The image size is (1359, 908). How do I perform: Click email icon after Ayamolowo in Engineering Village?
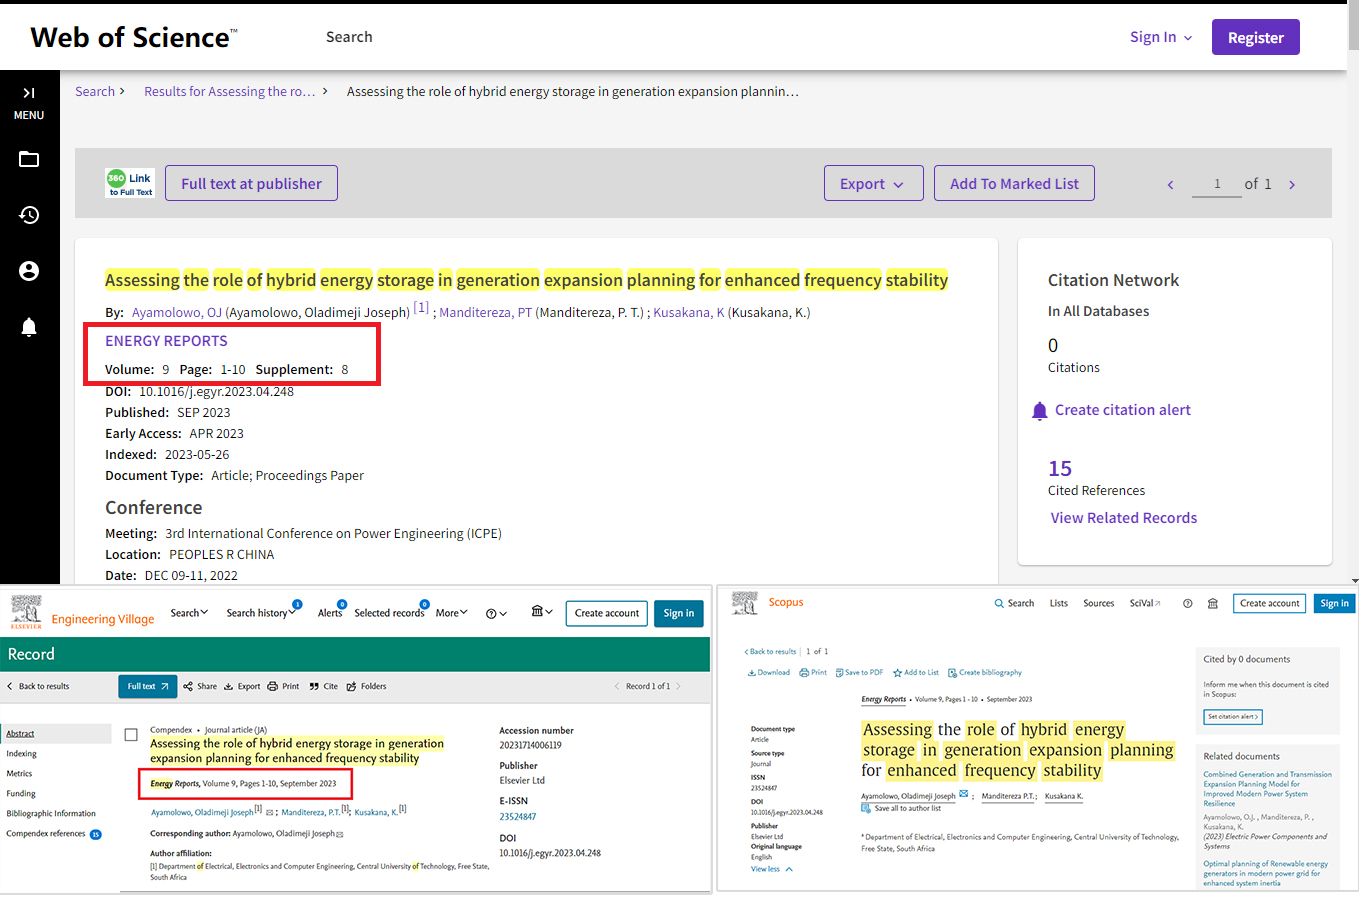(270, 813)
